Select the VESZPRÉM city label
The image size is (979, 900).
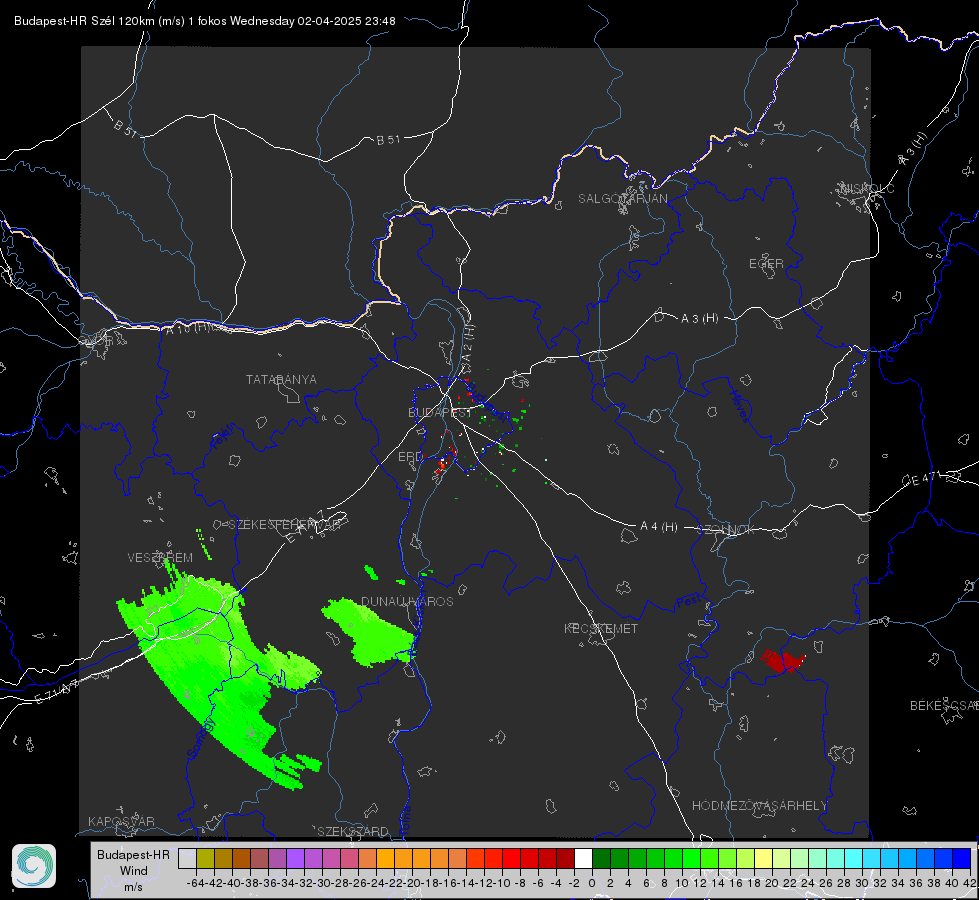coord(160,558)
